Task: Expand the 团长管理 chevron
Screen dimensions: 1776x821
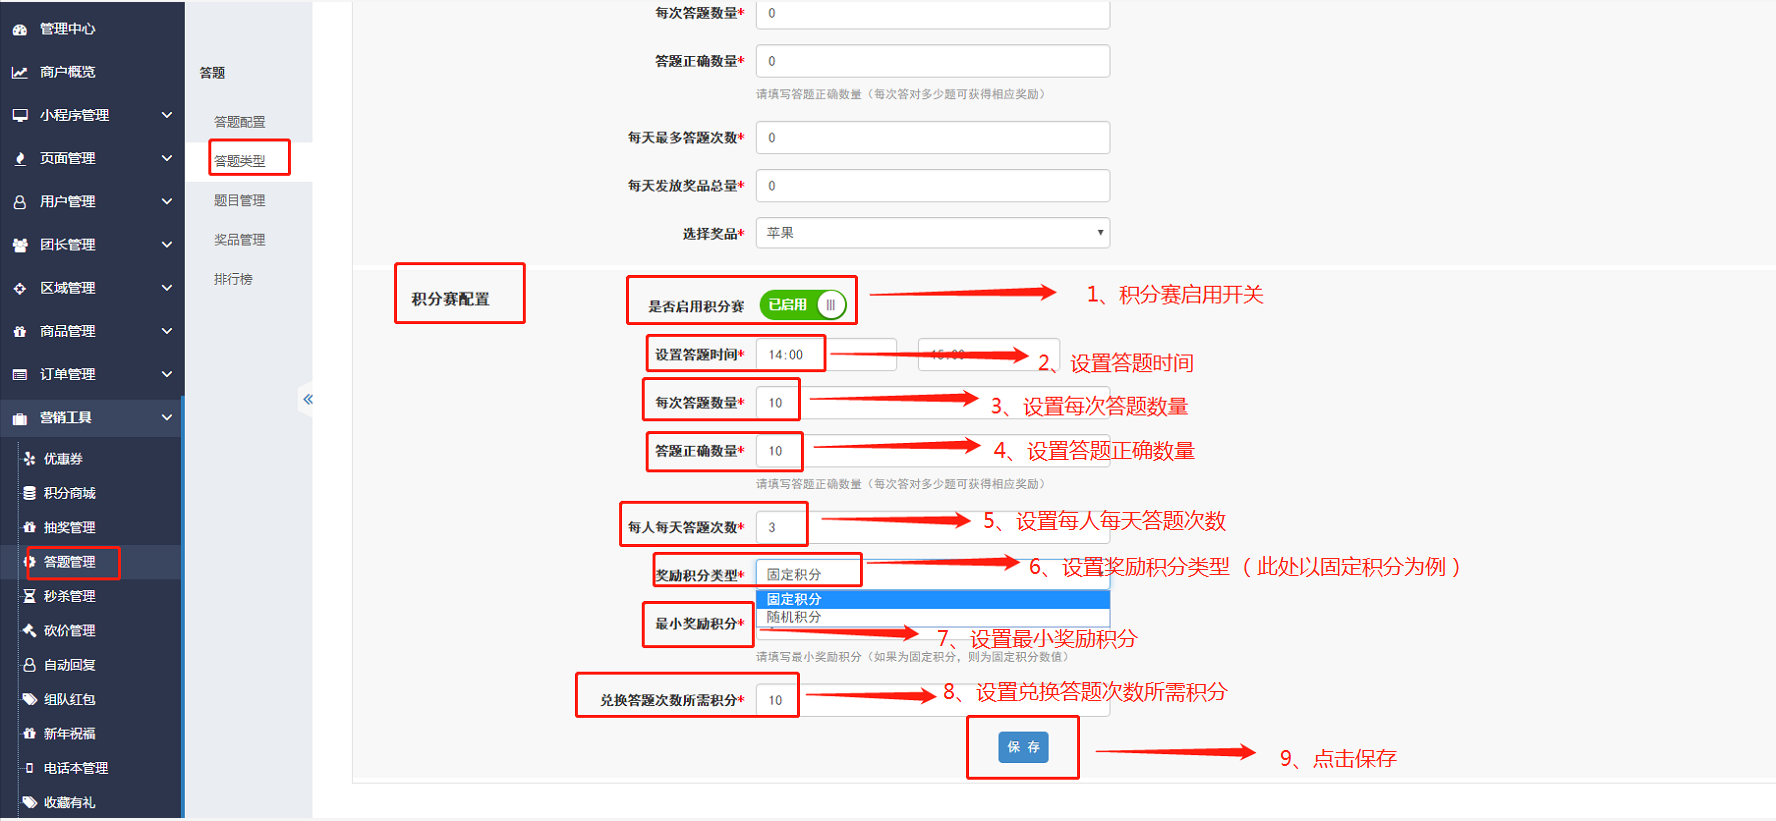Action: (x=167, y=244)
